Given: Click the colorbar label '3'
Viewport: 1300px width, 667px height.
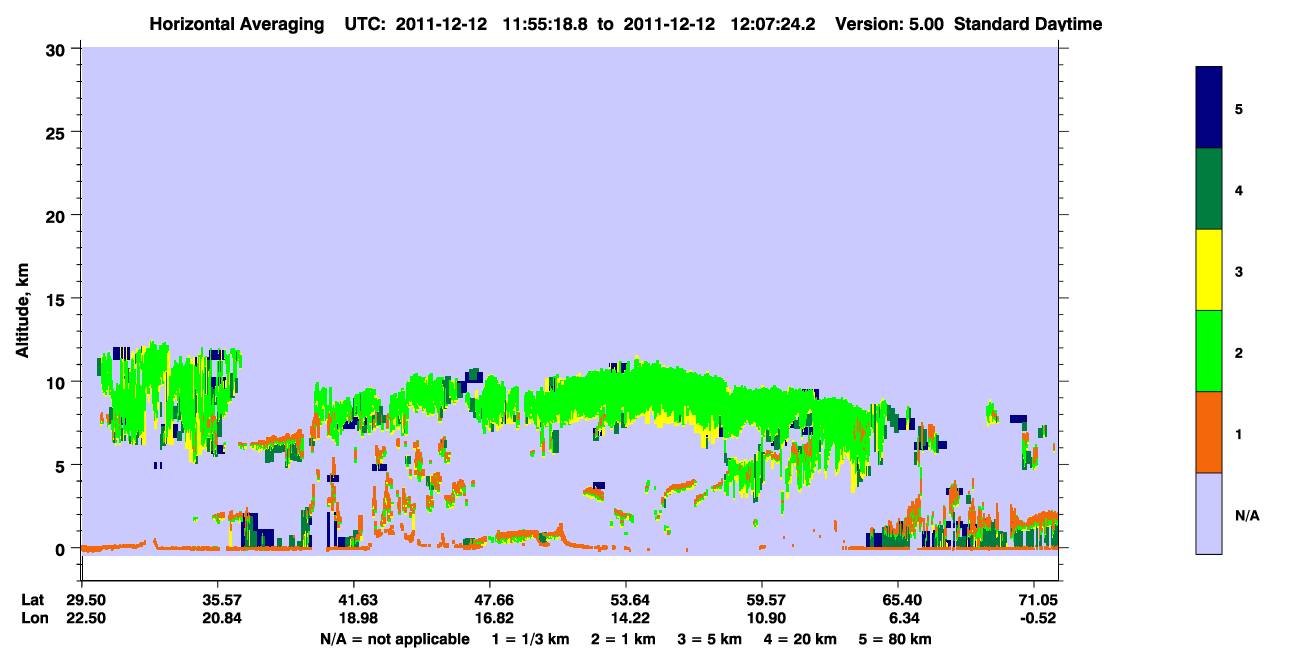Looking at the screenshot, I should pos(1239,270).
